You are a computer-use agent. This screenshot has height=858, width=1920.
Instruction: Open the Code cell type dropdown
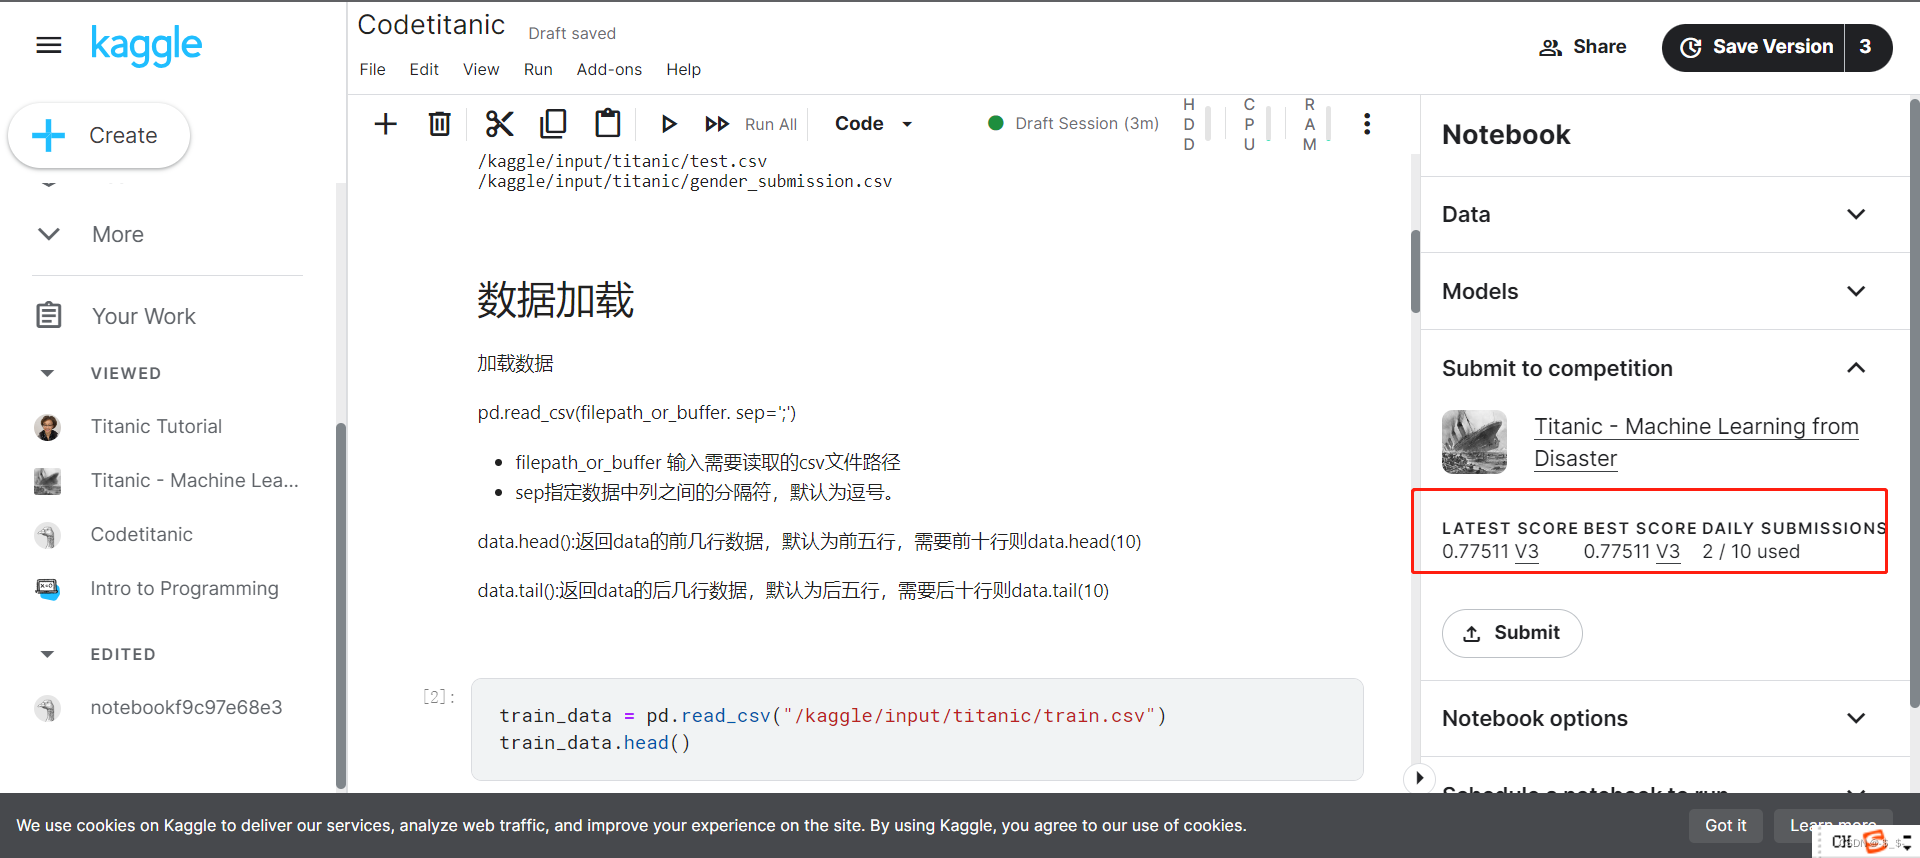click(x=874, y=124)
